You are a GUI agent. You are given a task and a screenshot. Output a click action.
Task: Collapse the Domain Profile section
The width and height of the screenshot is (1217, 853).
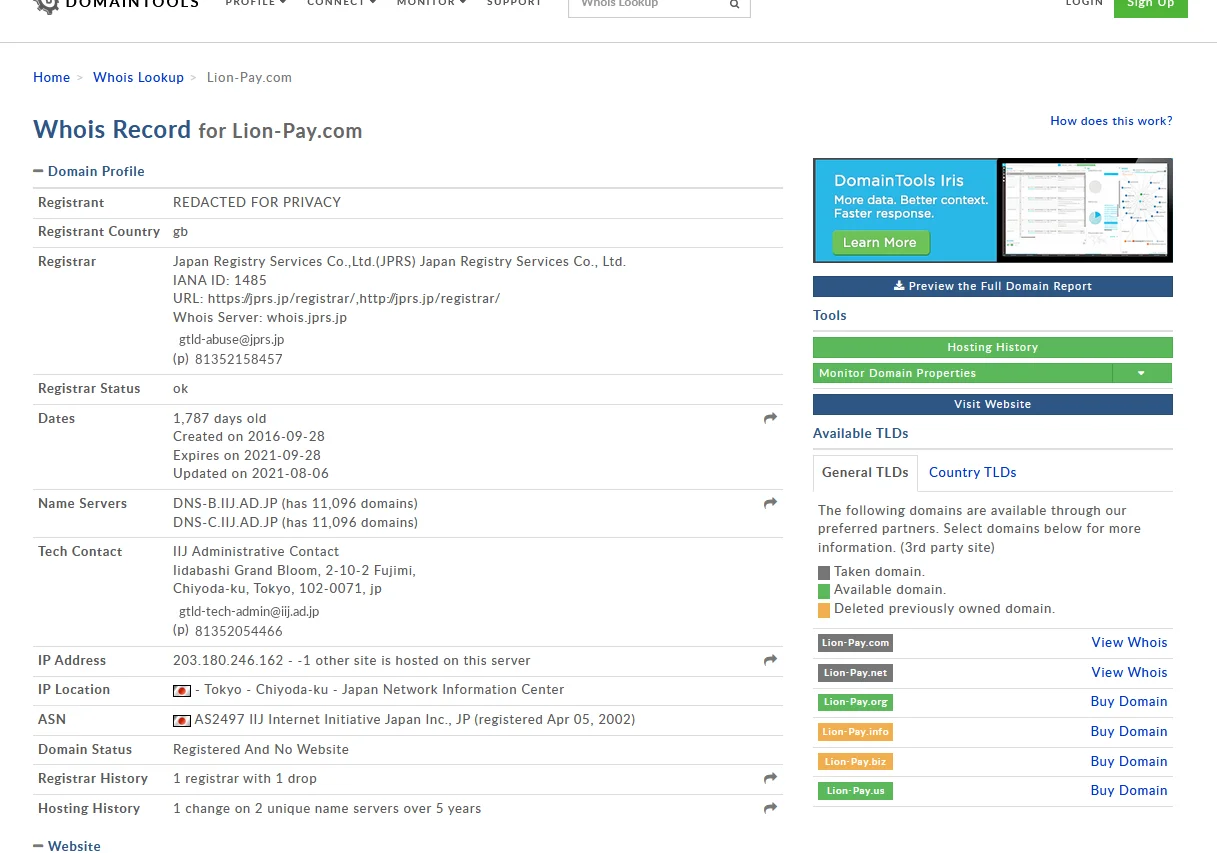[x=89, y=171]
